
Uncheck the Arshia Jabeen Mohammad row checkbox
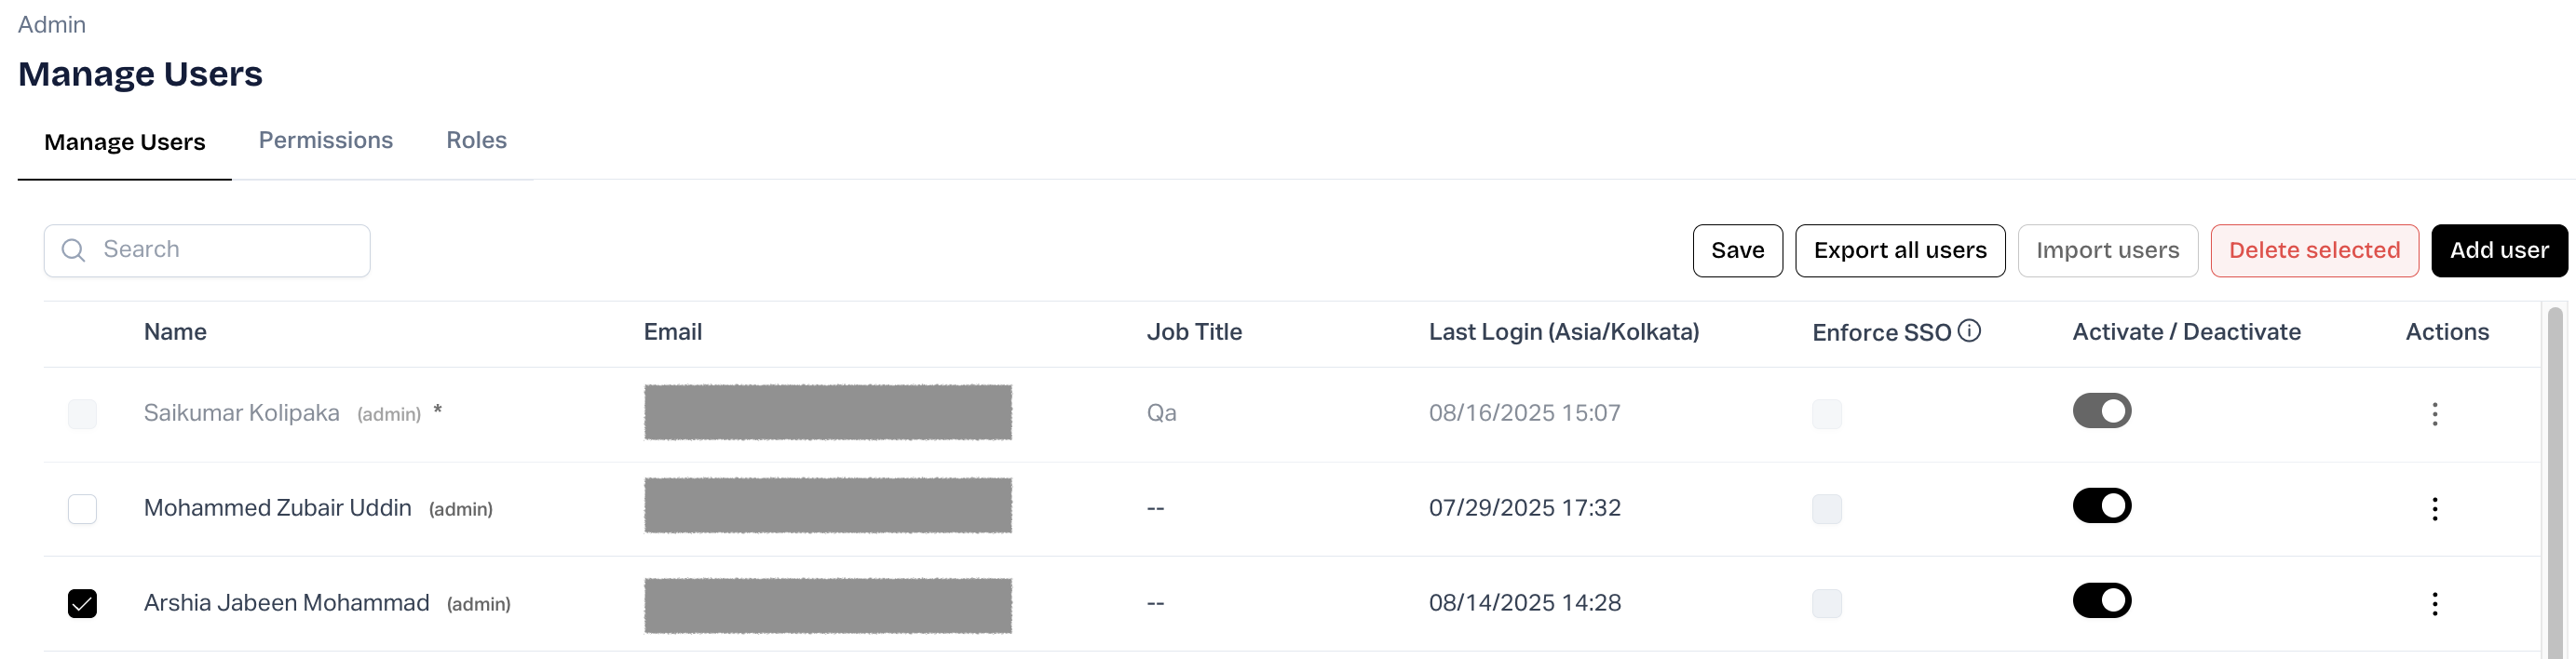coord(82,603)
